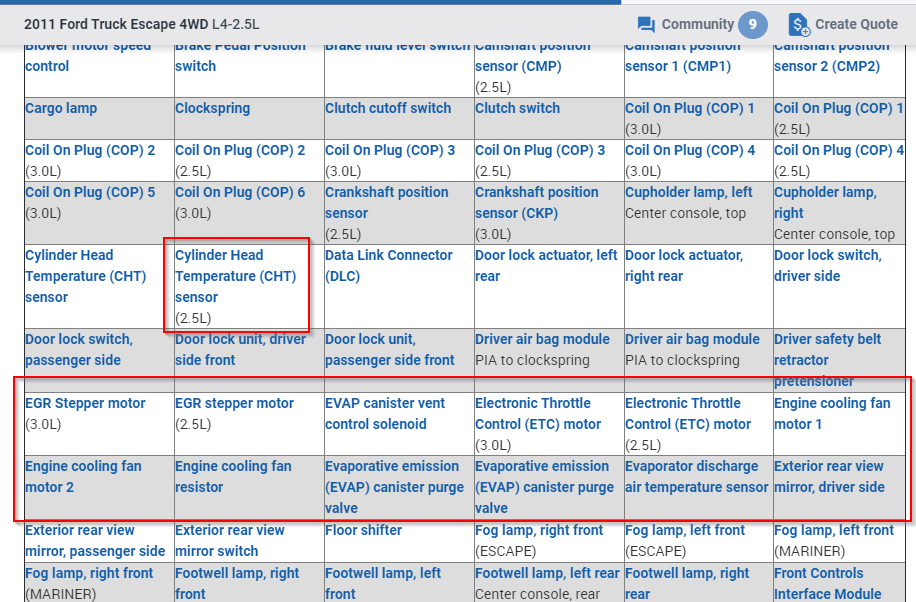
Task: Open Coil On Plug (COP) 4 3.0L
Action: point(690,150)
